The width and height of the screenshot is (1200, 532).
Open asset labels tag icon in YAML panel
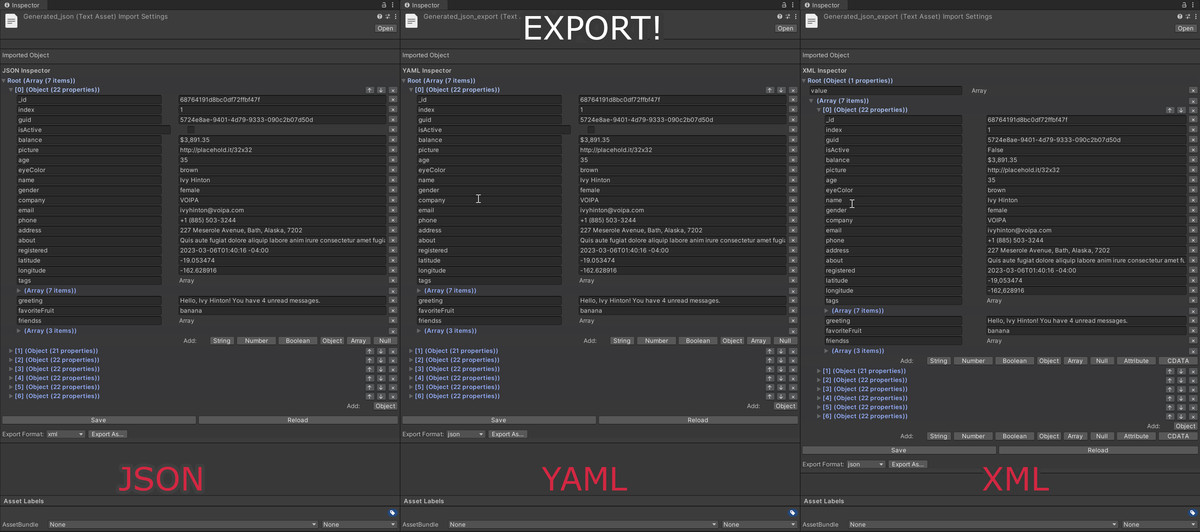click(792, 513)
